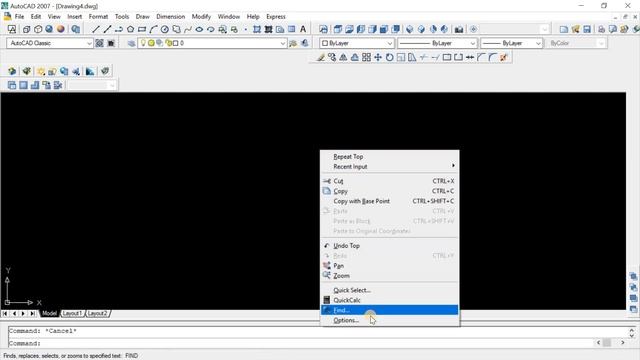Image resolution: width=640 pixels, height=360 pixels.
Task: Click the command line horizontal scrollbar thumb
Action: (x=607, y=343)
